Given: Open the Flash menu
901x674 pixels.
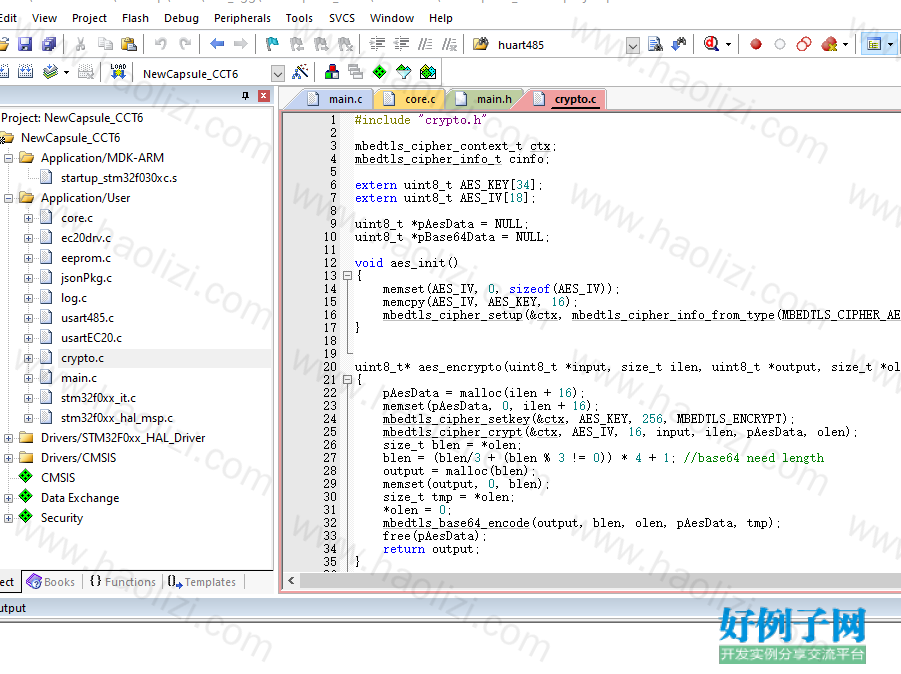Looking at the screenshot, I should tap(135, 18).
